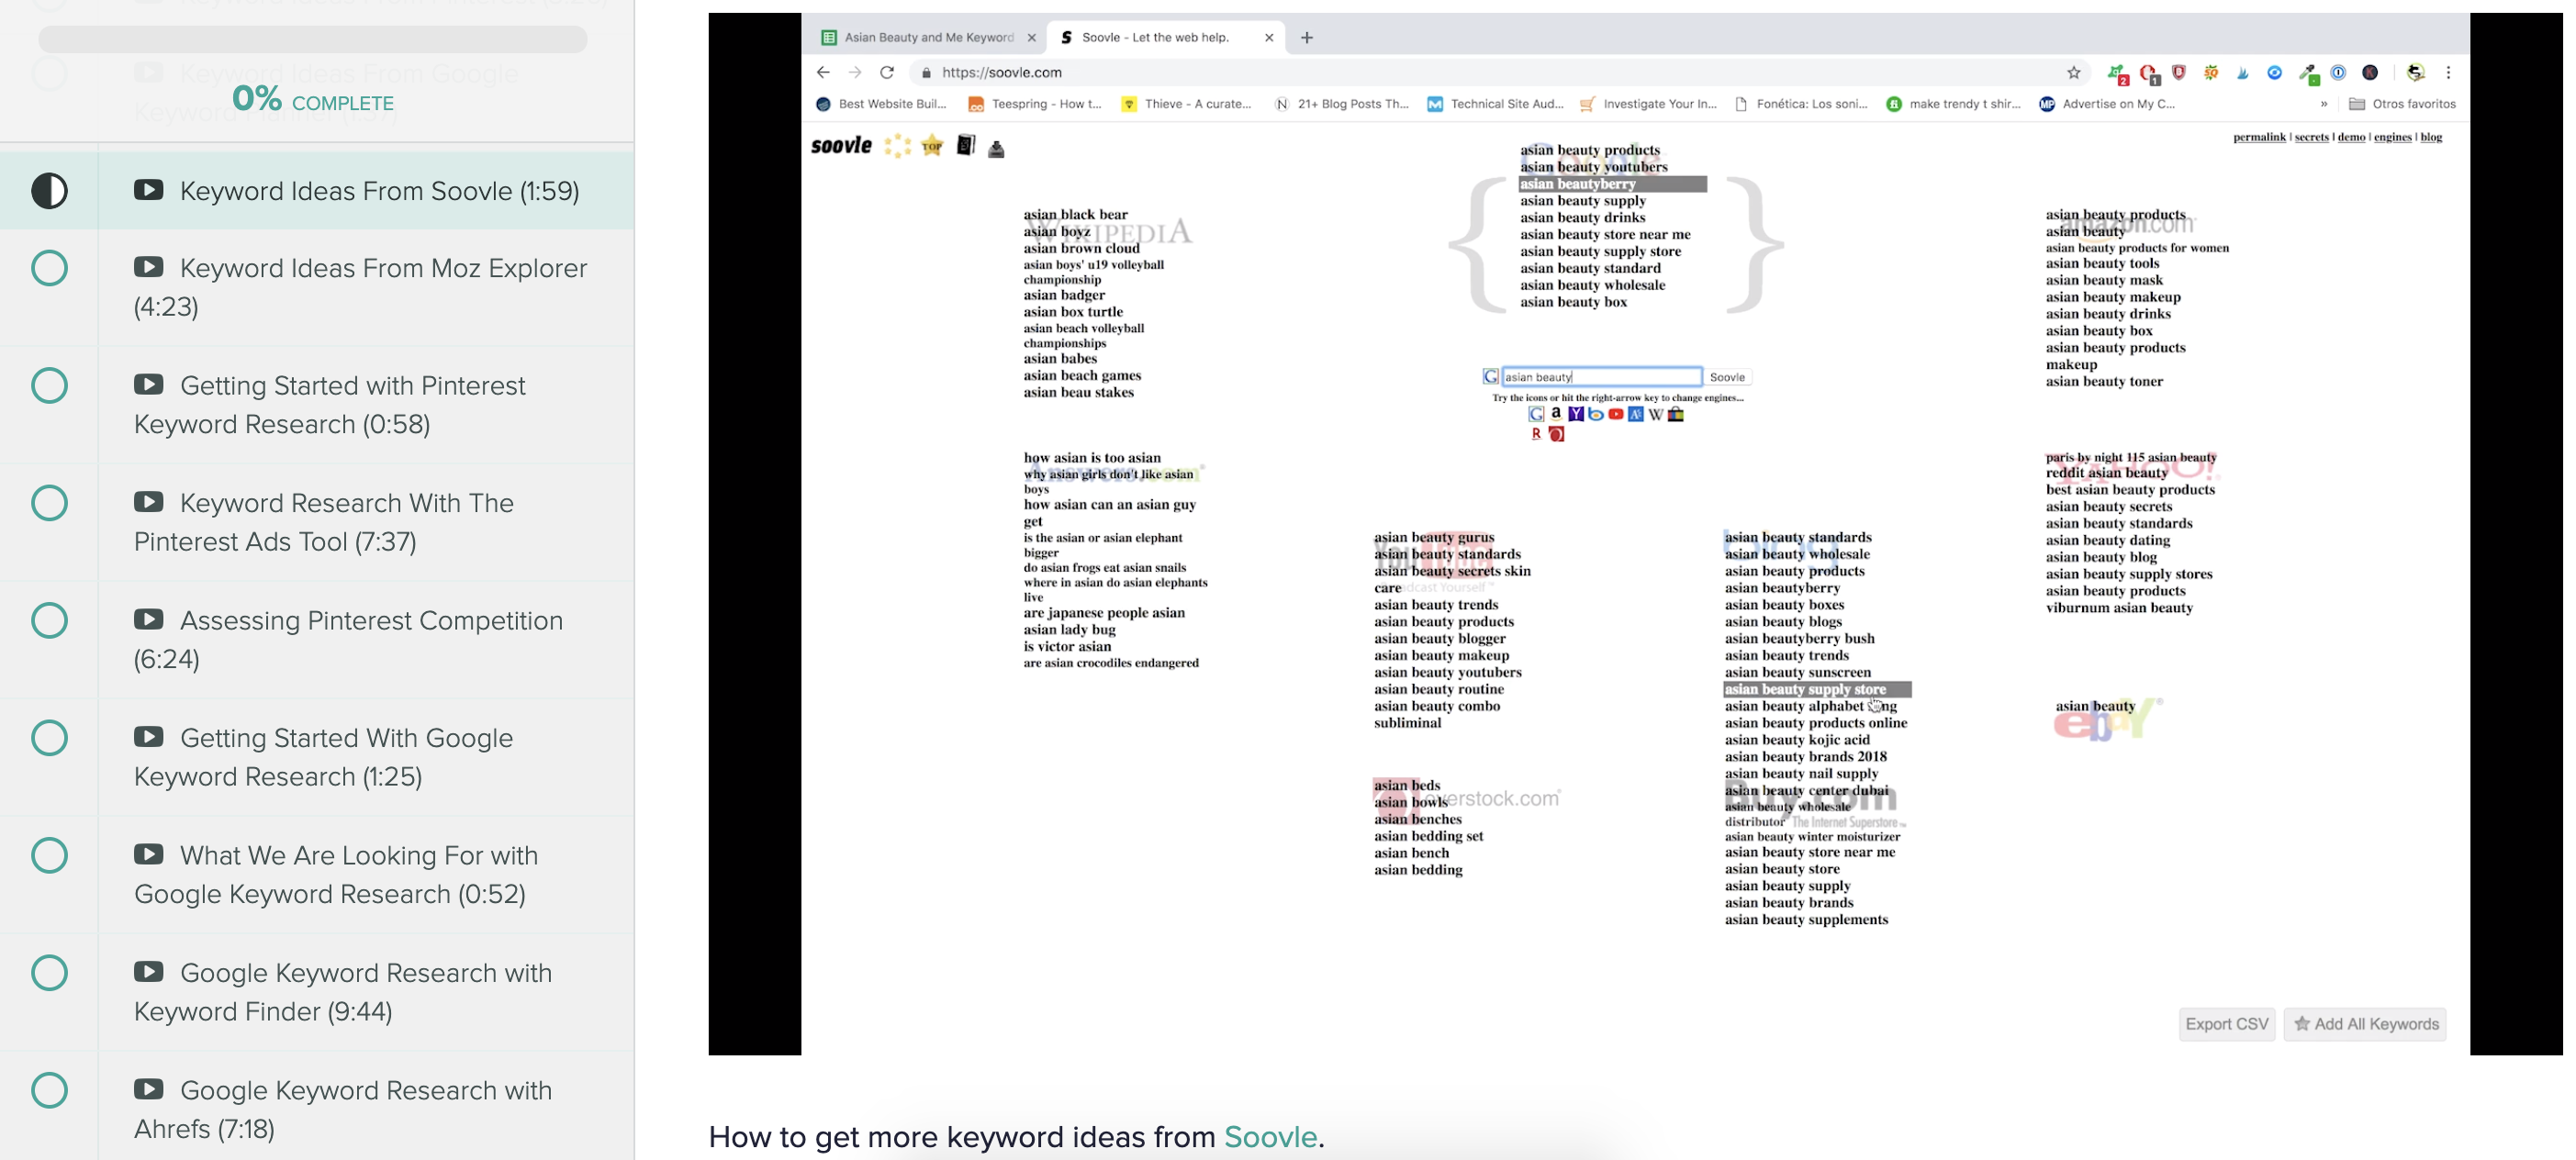Click the course progress bar
Screen dimensions: 2576x1160
(312, 39)
